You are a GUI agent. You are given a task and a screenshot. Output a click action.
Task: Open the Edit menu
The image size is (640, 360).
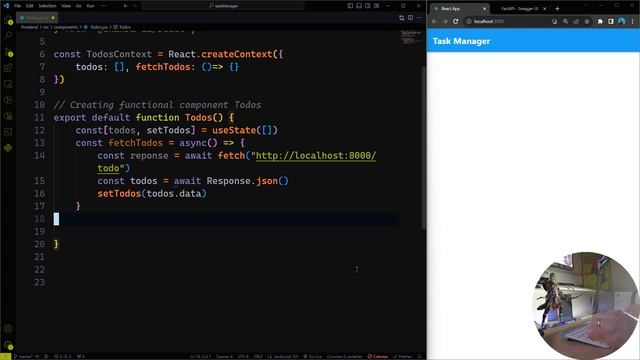click(x=30, y=6)
